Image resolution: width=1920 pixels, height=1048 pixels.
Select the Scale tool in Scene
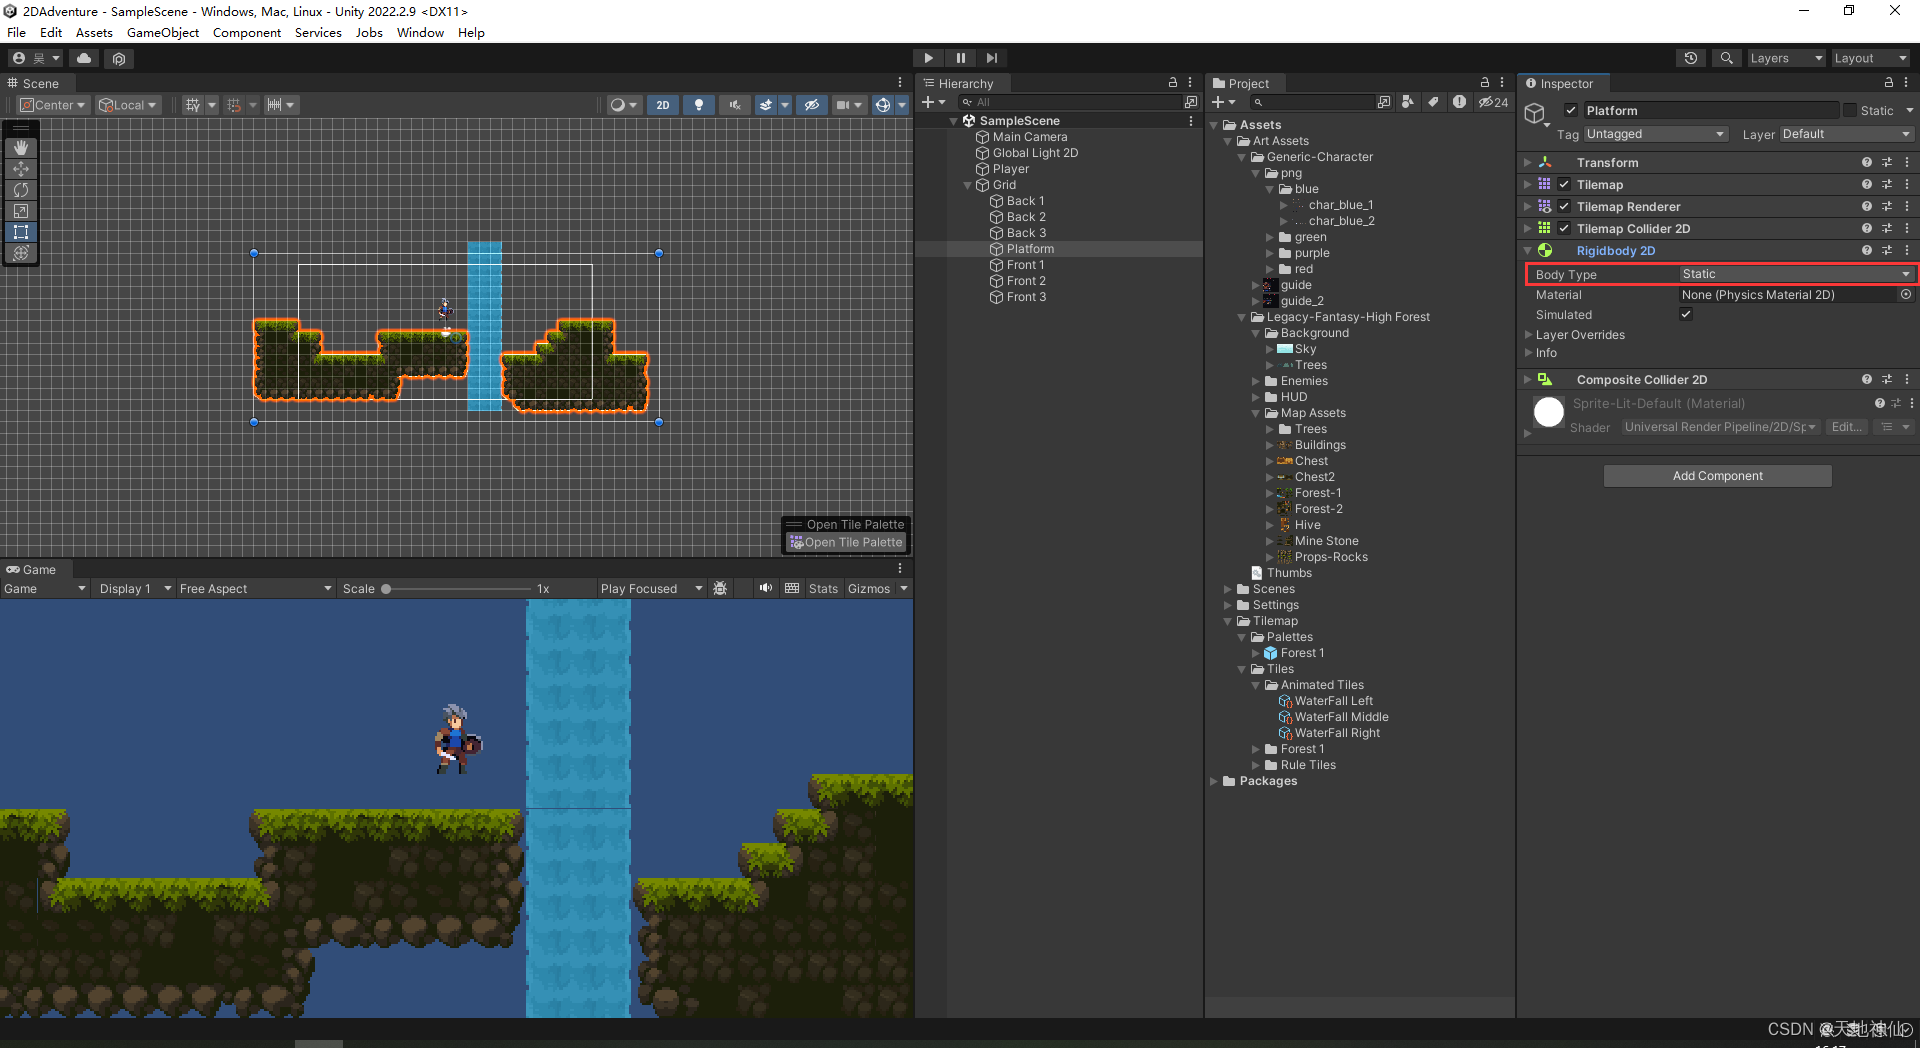(x=21, y=211)
